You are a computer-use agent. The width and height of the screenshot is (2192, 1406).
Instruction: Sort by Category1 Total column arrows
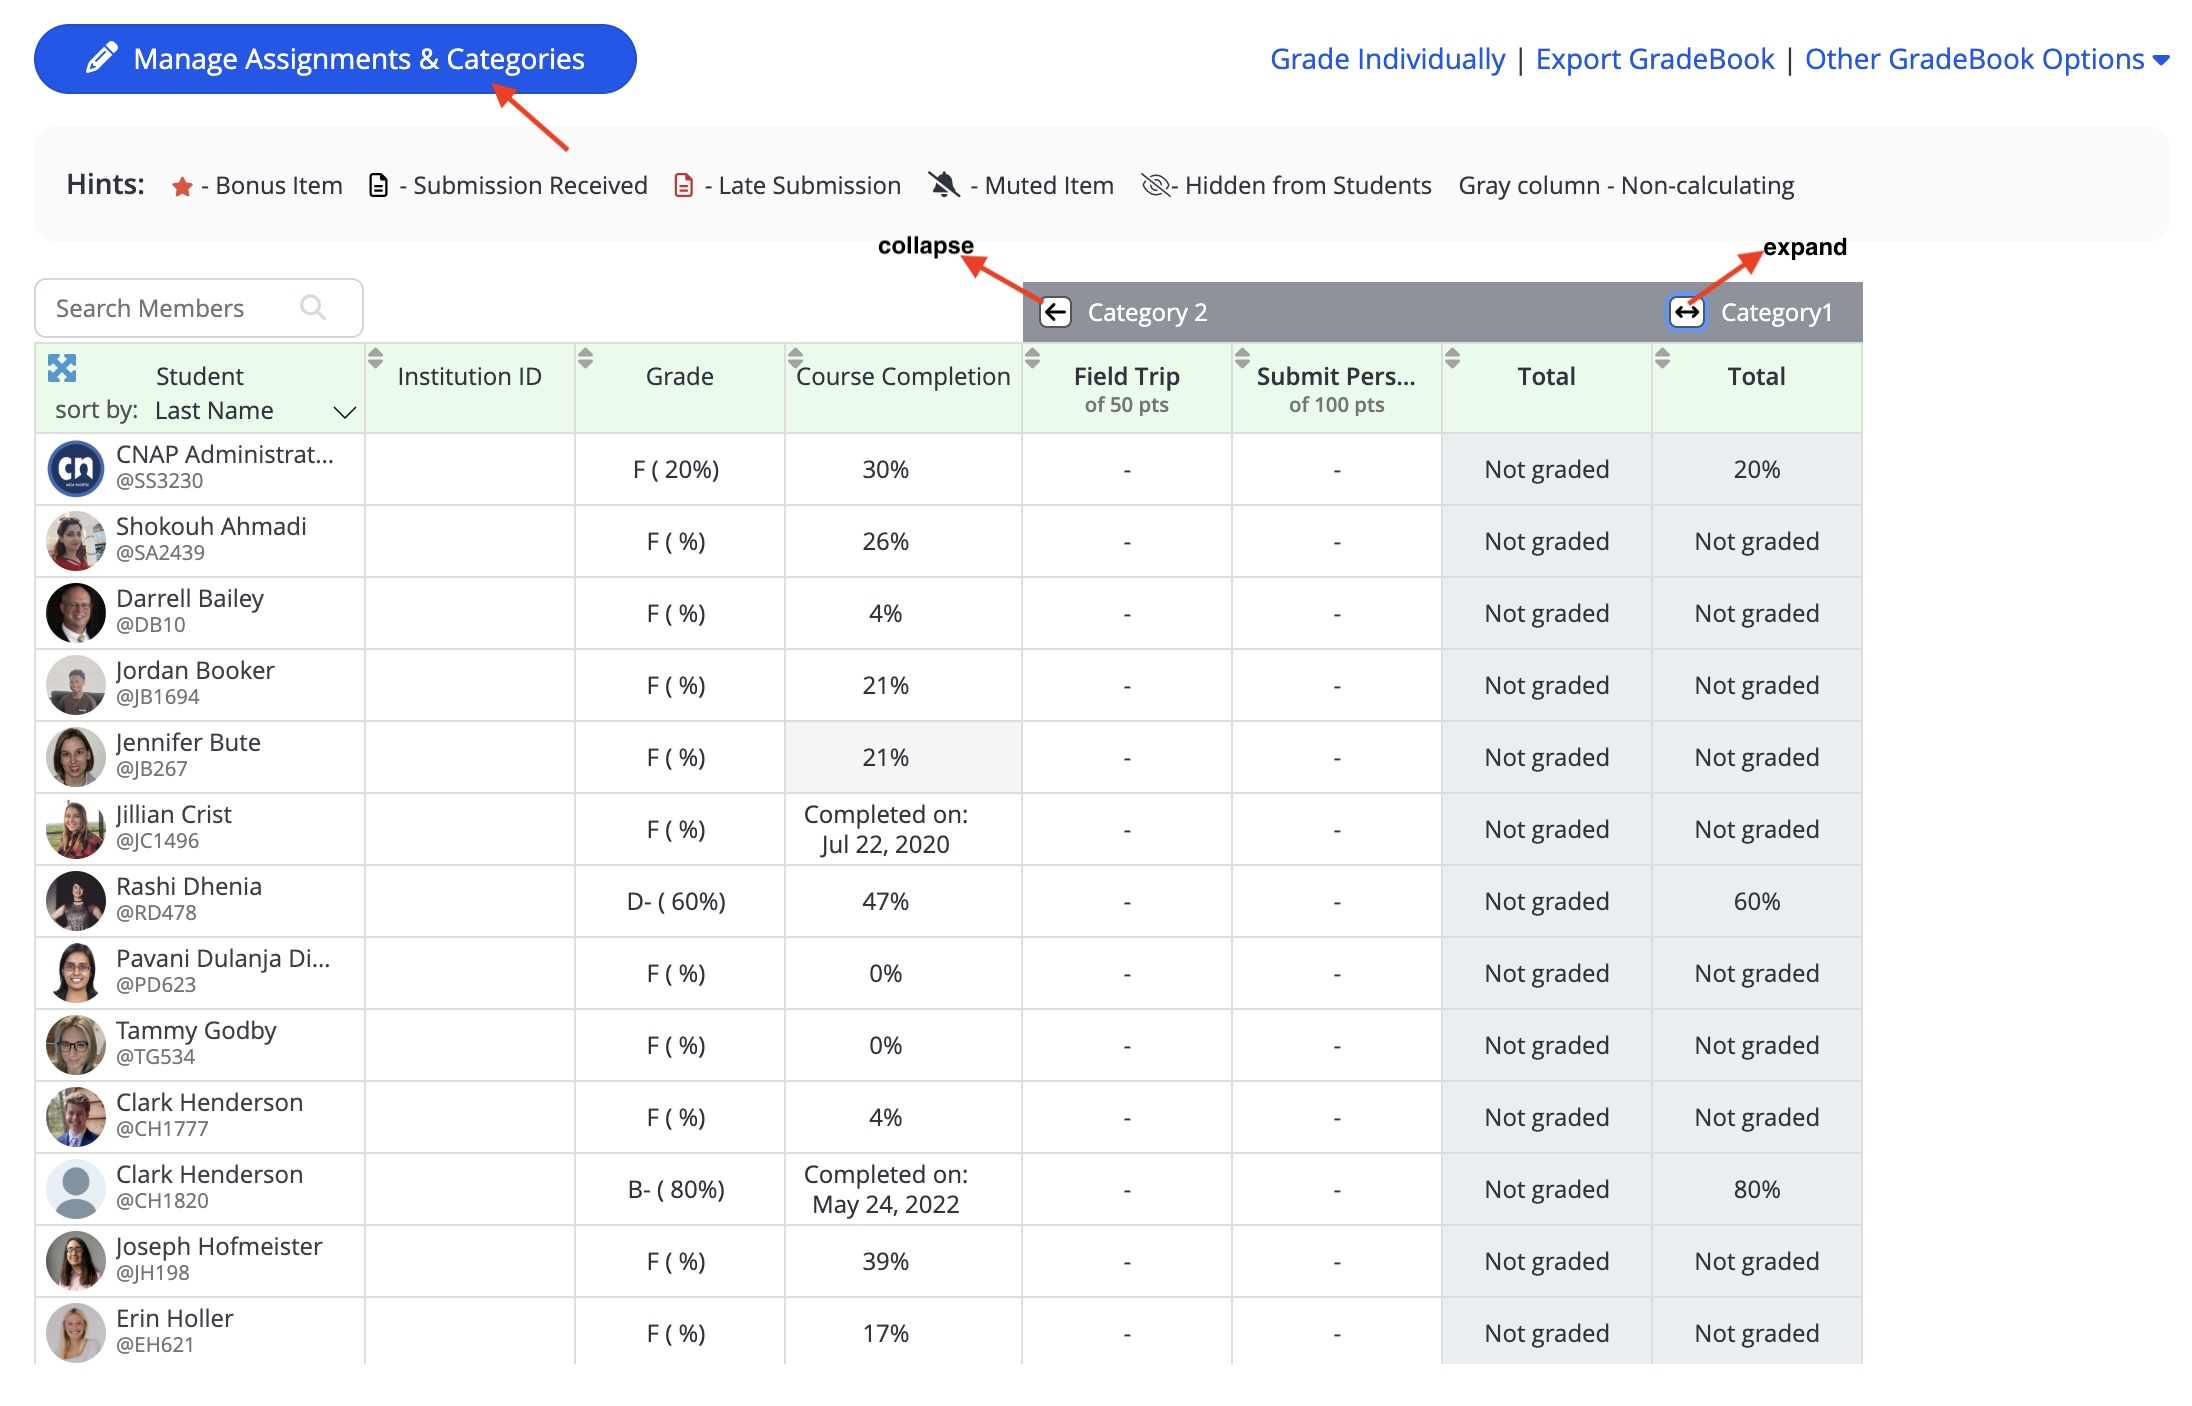click(1663, 358)
